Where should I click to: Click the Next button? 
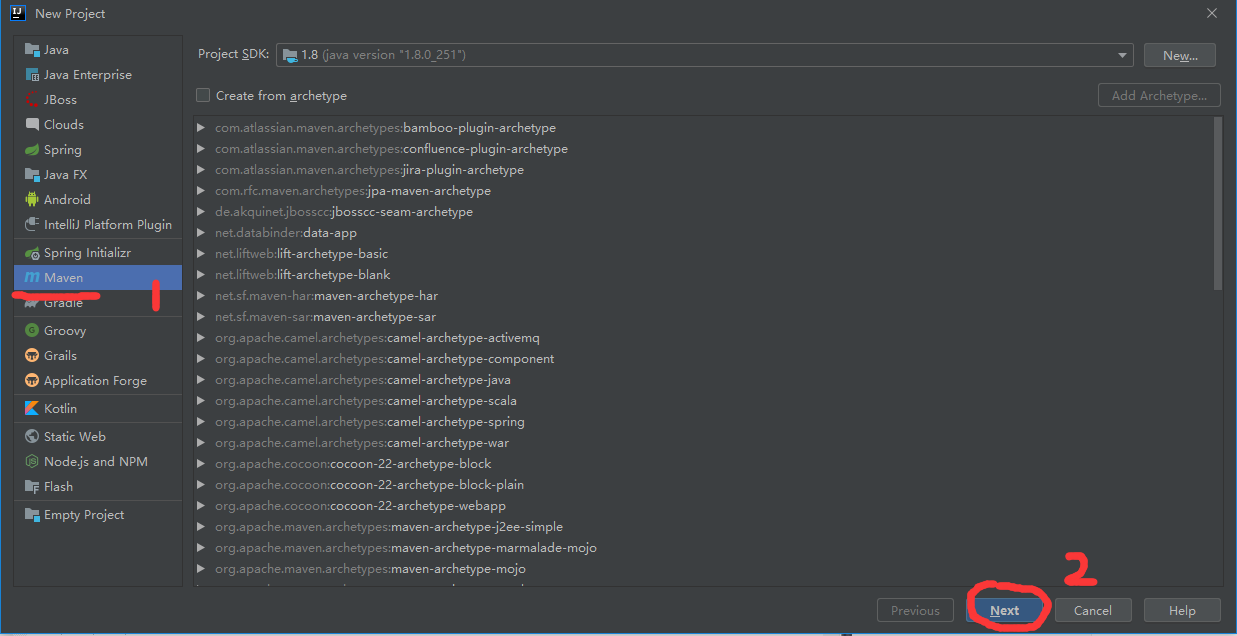pos(1005,611)
